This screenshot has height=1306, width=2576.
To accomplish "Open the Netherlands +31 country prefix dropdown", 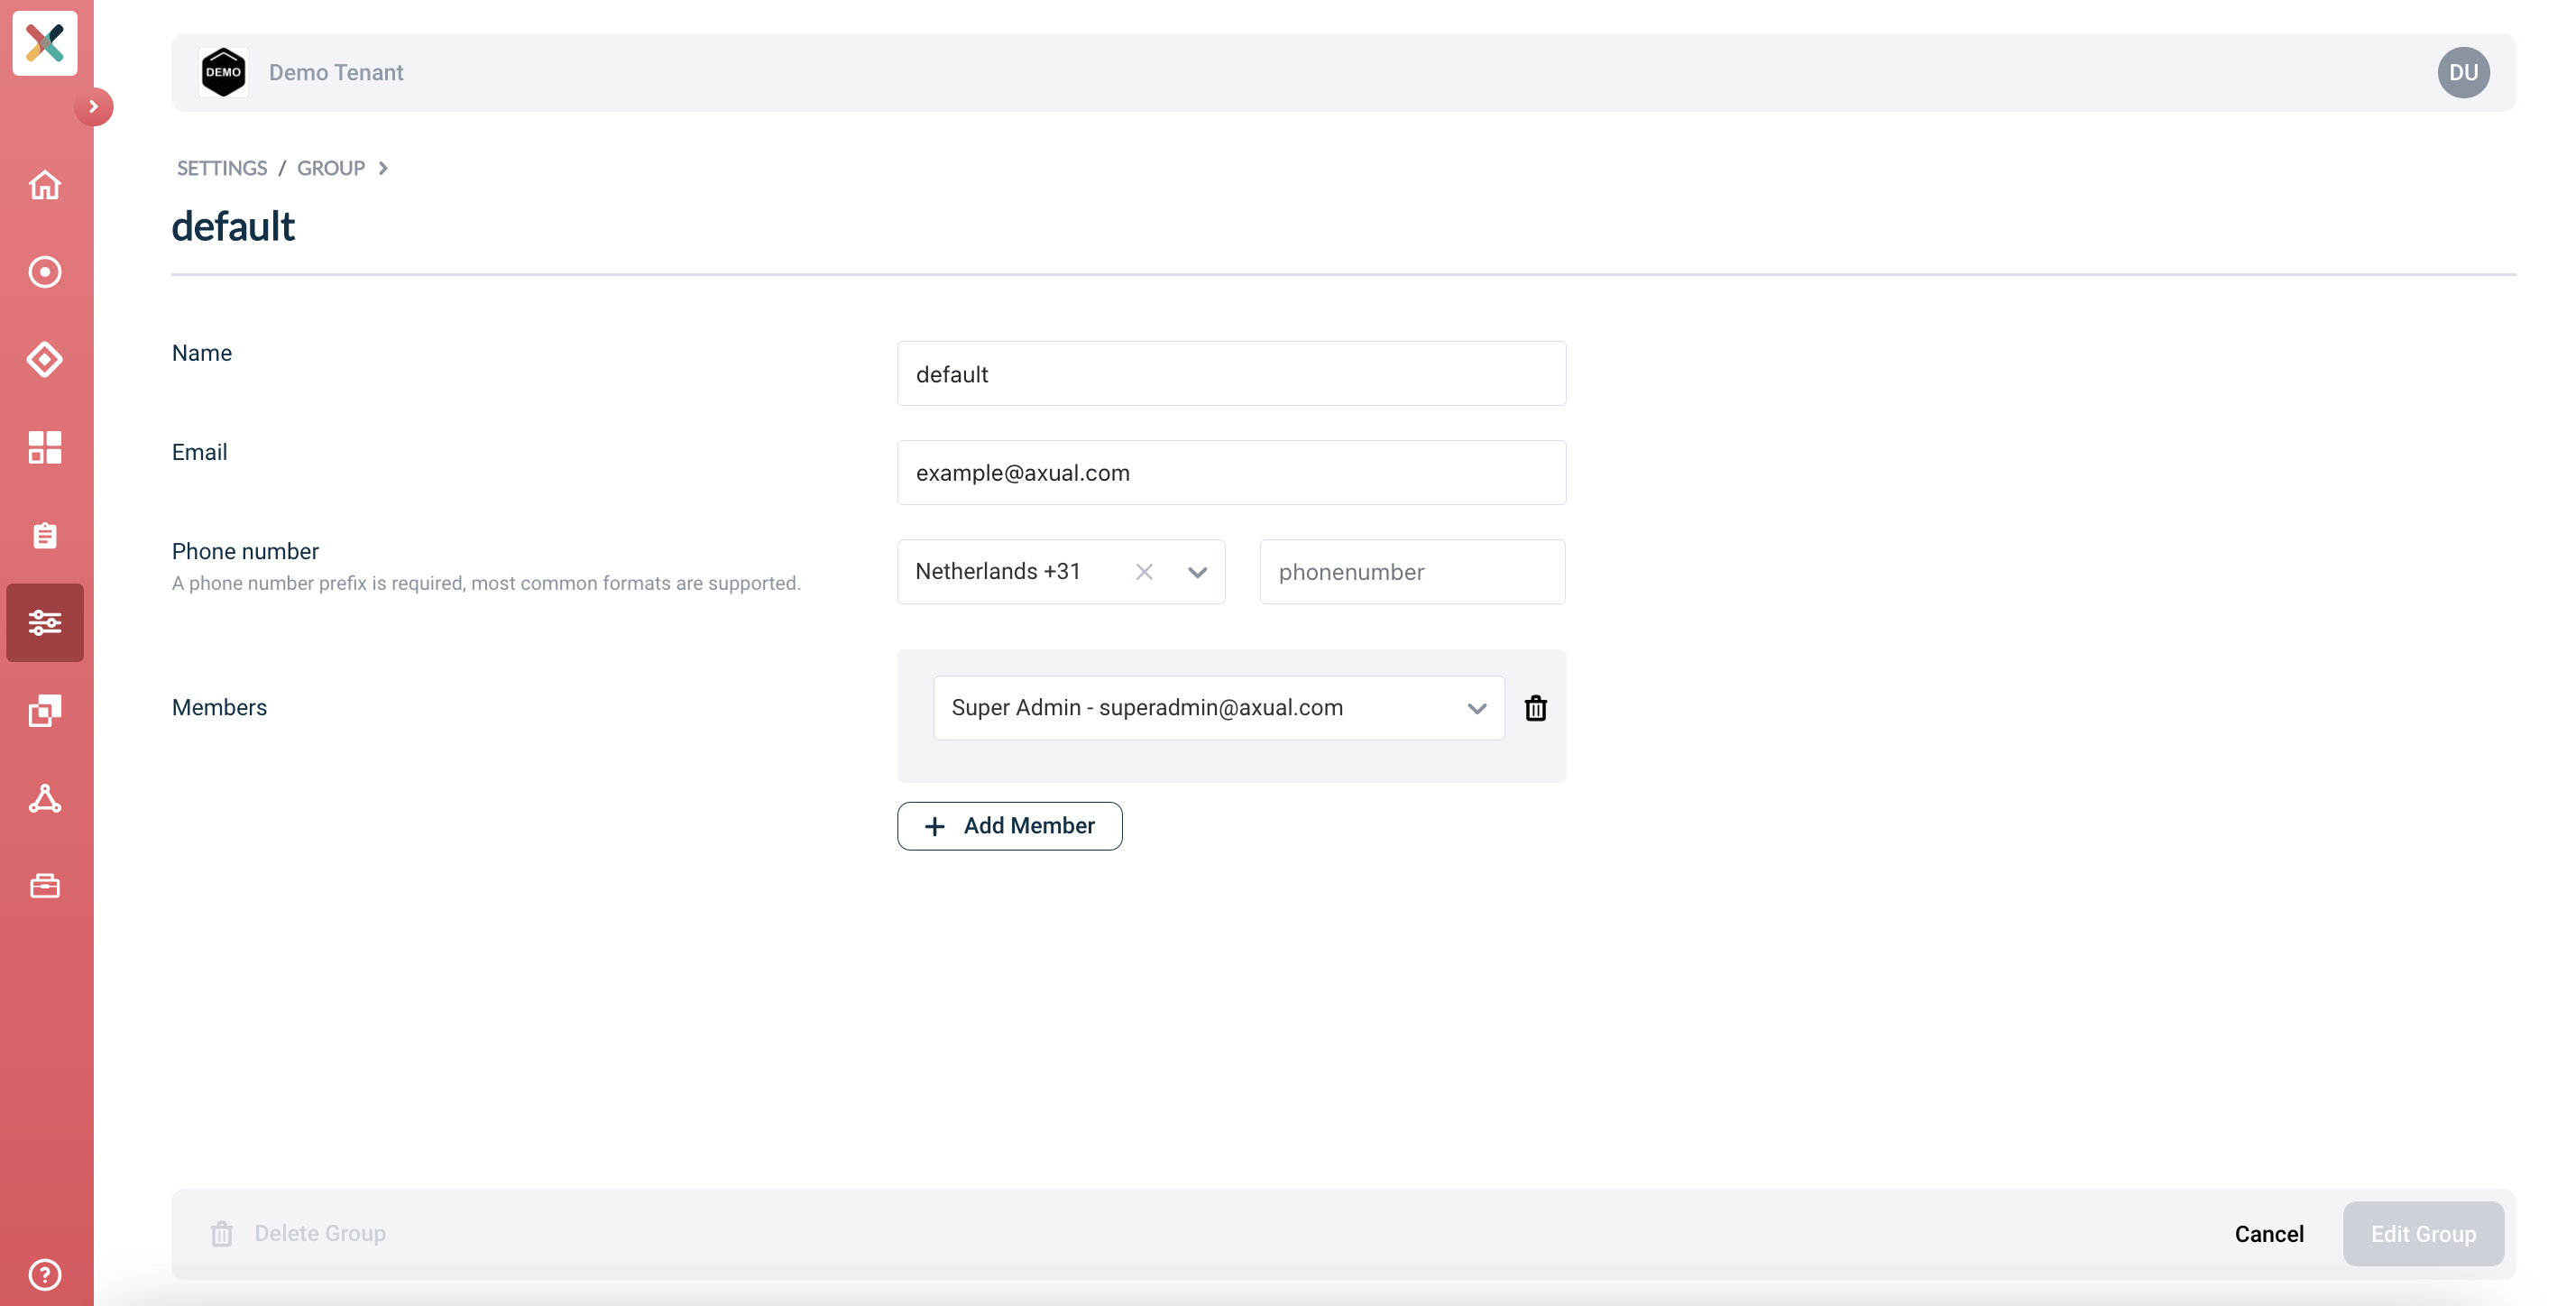I will click(x=1197, y=572).
